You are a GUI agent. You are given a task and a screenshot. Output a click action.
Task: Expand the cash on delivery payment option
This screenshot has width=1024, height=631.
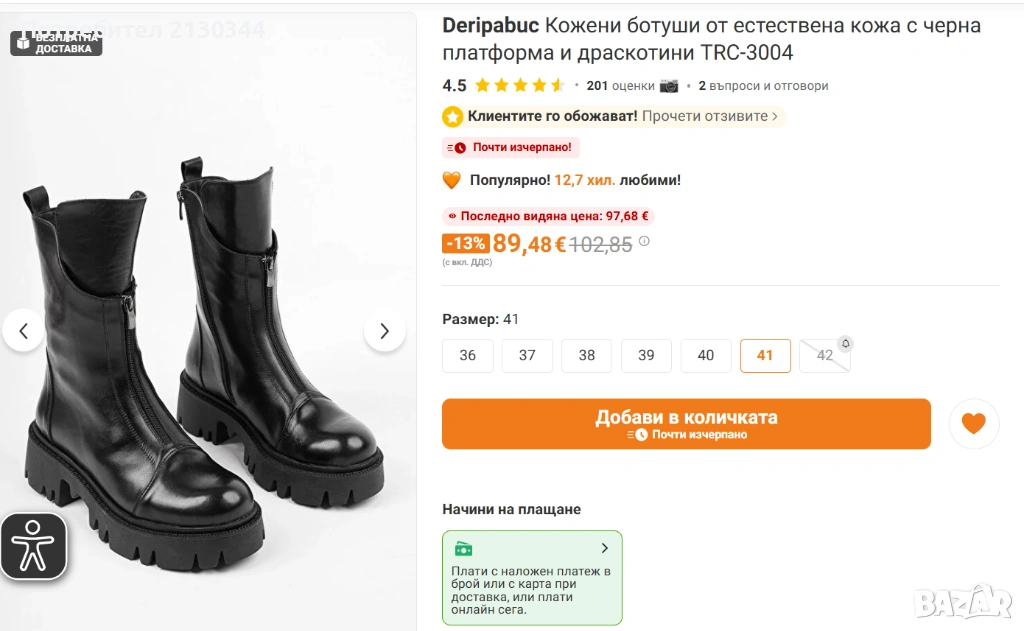604,548
